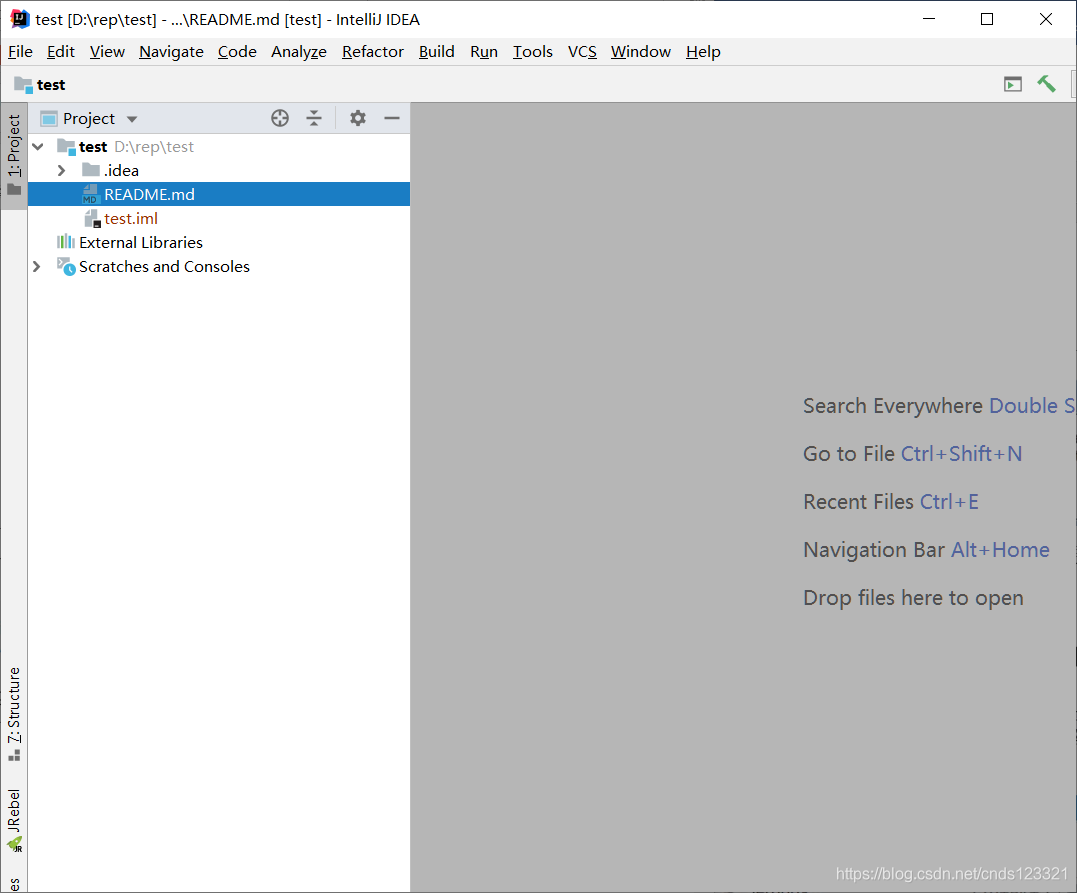Open the View menu
Viewport: 1077px width, 893px height.
tap(107, 52)
